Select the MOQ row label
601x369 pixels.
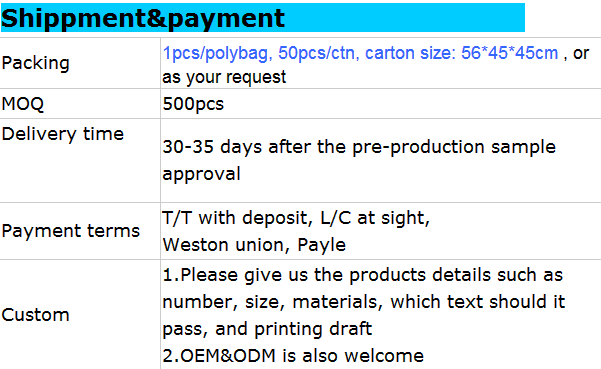[23, 104]
